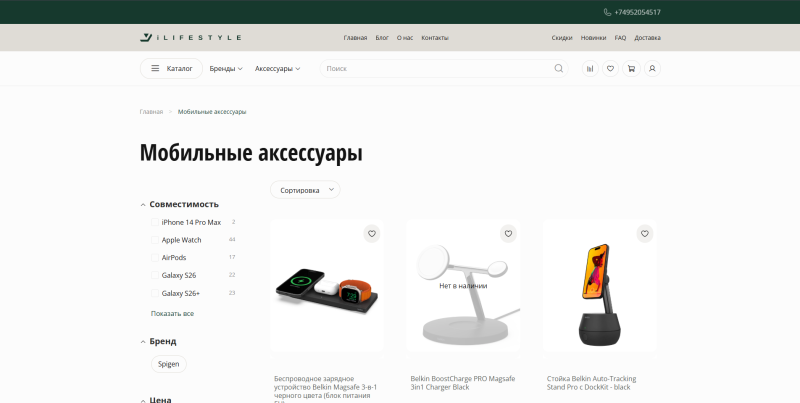Open the Каталог menu button
The height and width of the screenshot is (403, 800).
coord(171,68)
